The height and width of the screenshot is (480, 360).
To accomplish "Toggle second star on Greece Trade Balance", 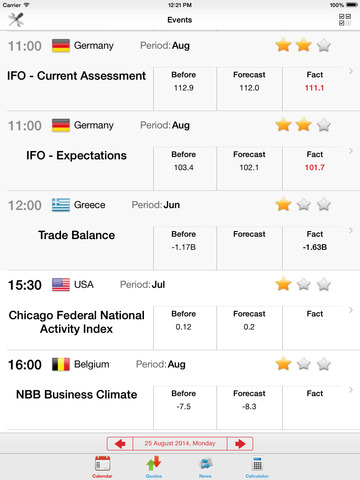I will pyautogui.click(x=304, y=205).
